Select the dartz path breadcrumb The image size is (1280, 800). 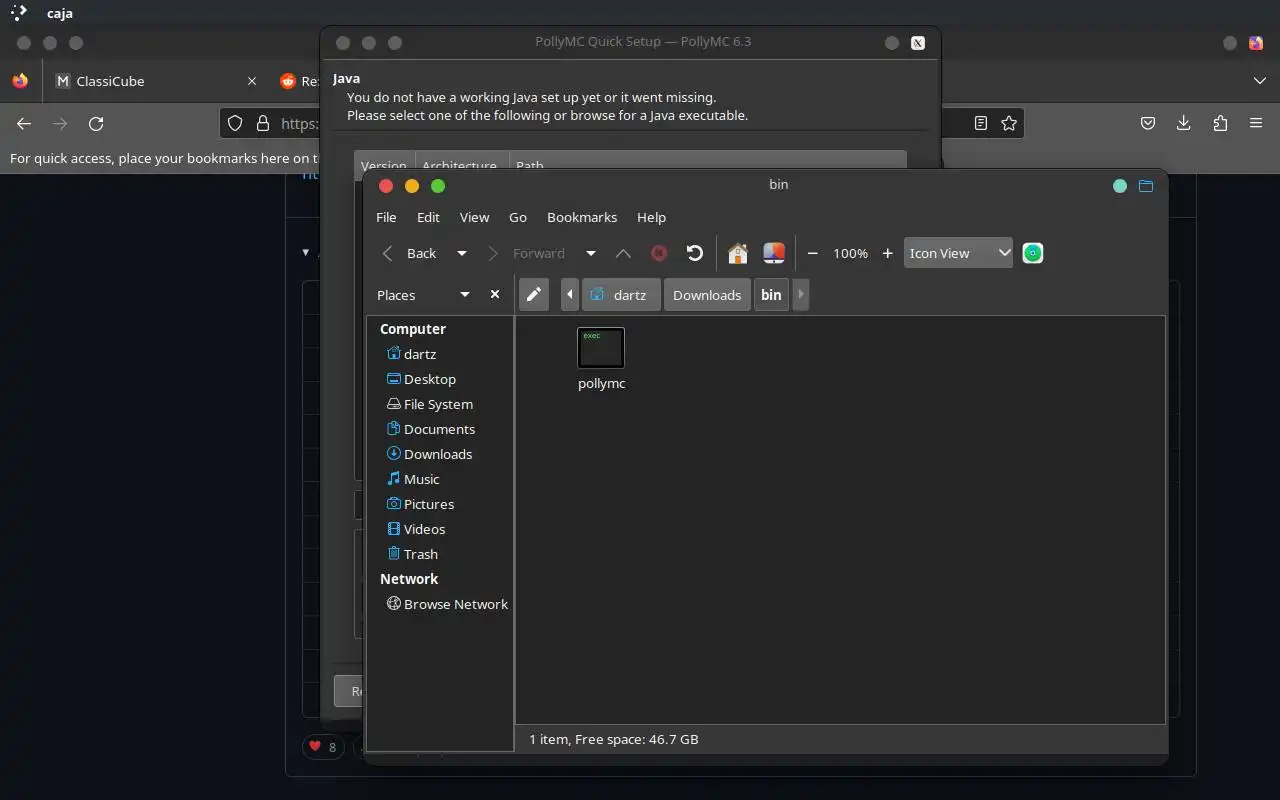pos(621,295)
